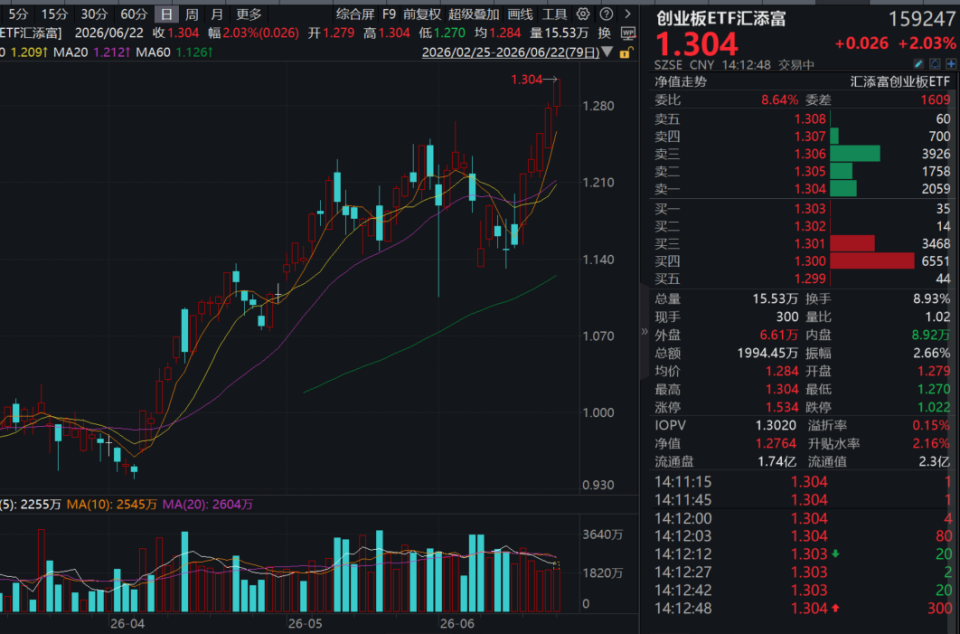Click 卖一 ask price 1.304
Image resolution: width=960 pixels, height=634 pixels.
click(x=810, y=189)
